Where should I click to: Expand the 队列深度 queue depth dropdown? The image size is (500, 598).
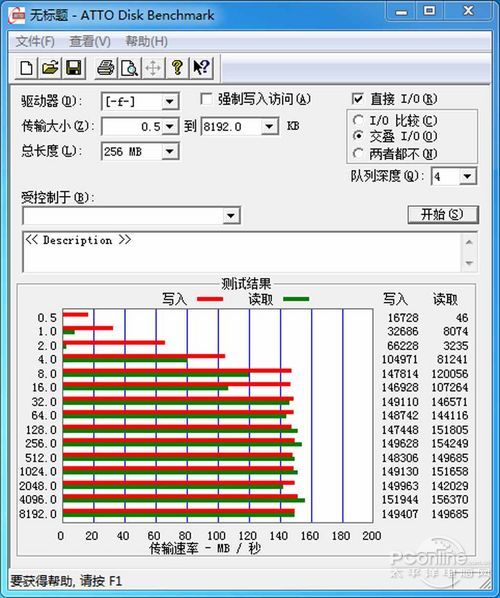click(x=467, y=177)
